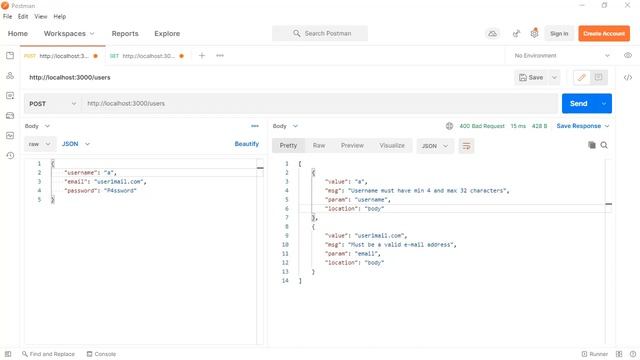Go to the Home tab
Image resolution: width=640 pixels, height=360 pixels.
(18, 33)
